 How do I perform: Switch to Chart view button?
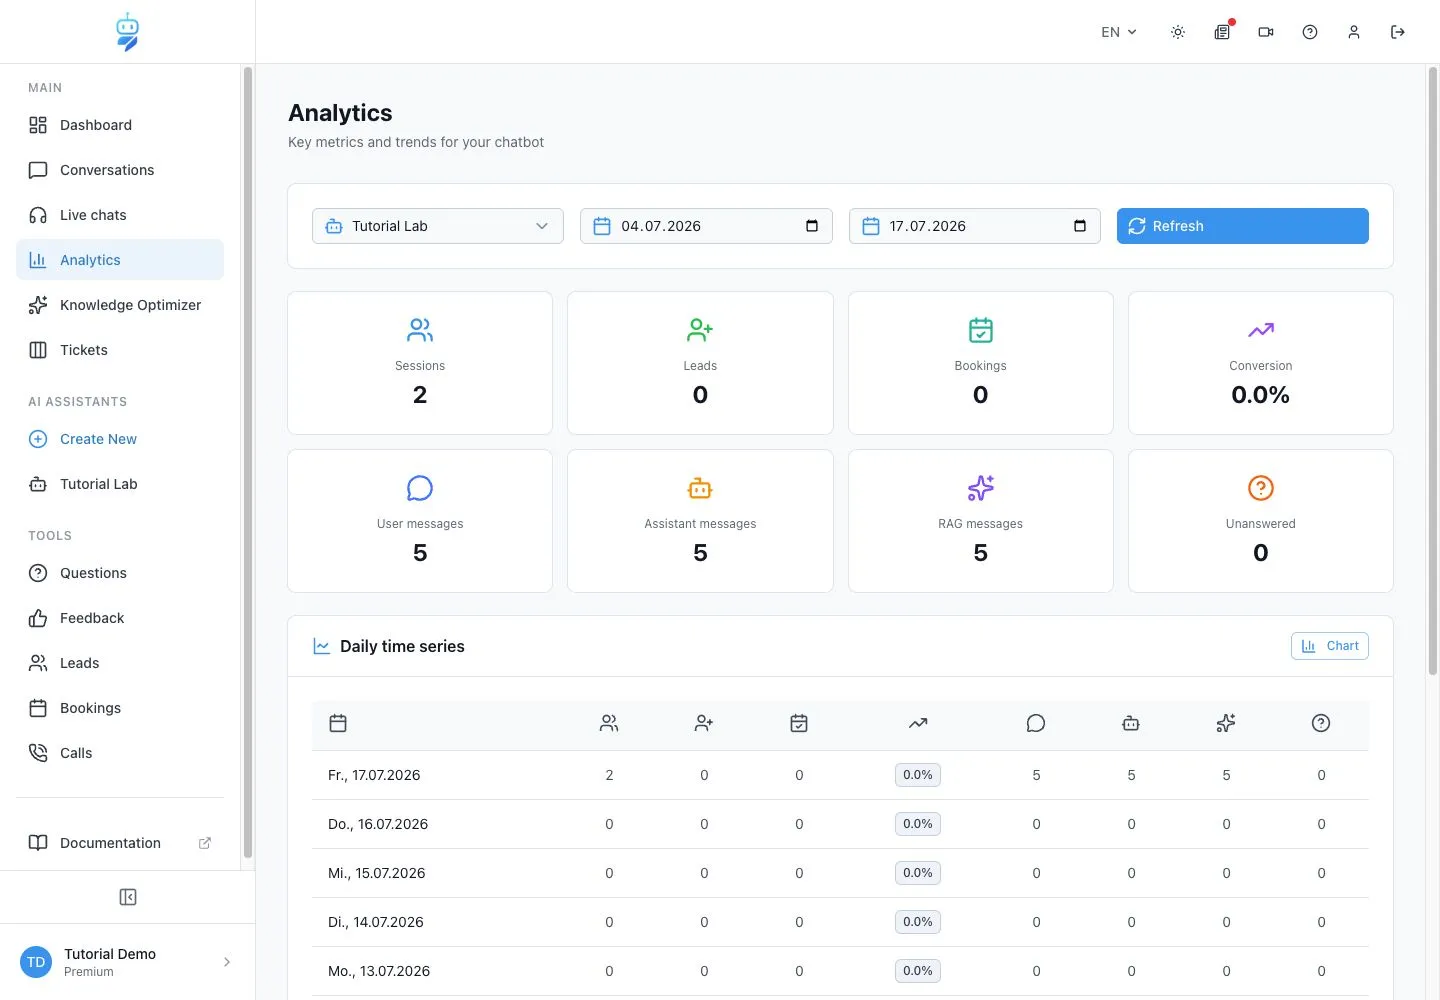click(1330, 646)
